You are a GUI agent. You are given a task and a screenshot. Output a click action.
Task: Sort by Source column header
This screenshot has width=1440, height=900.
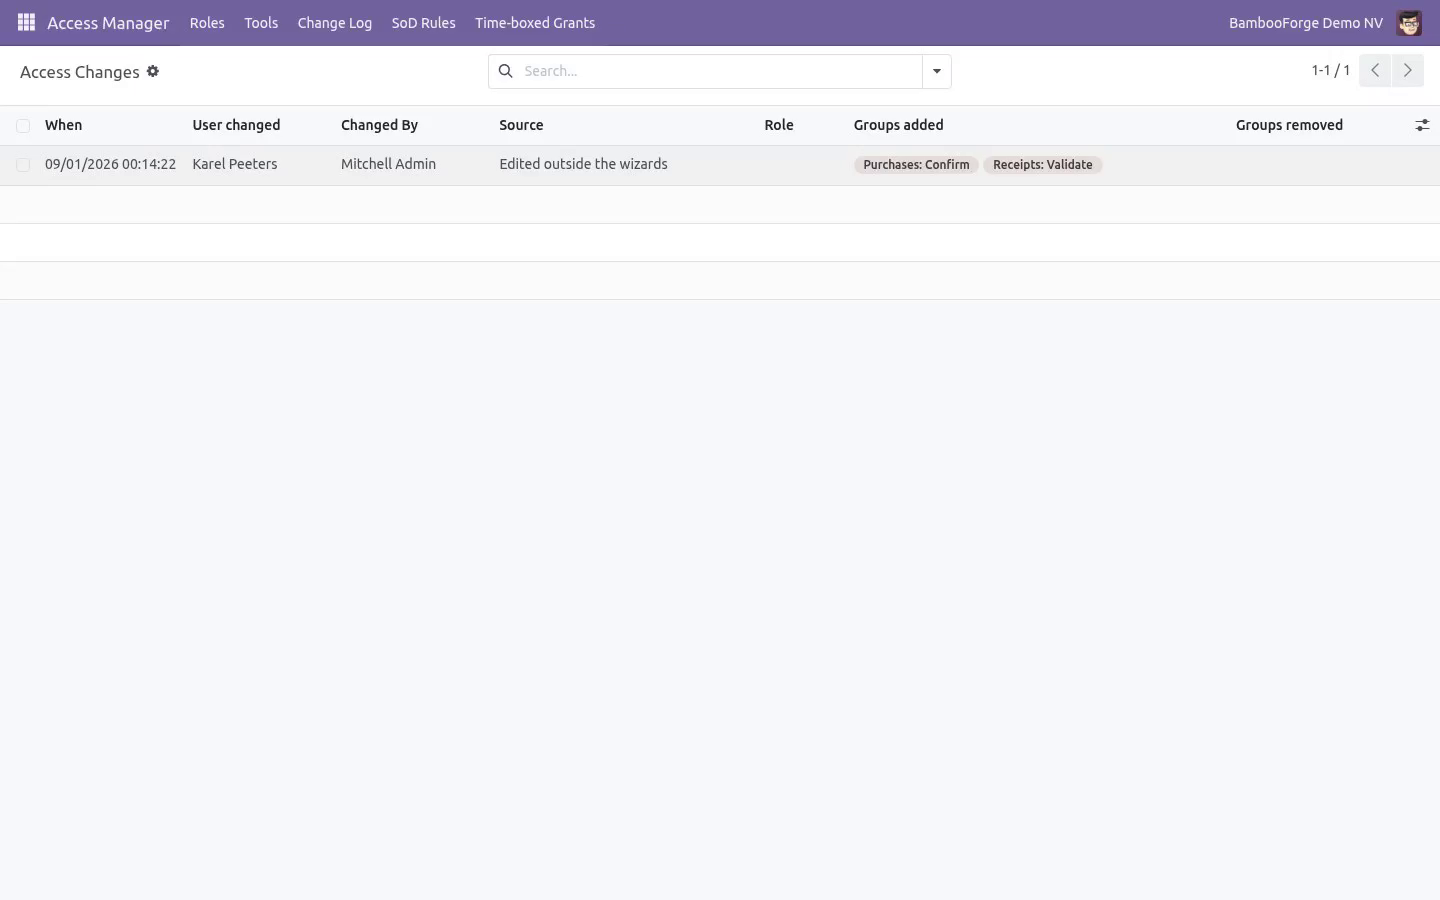521,125
